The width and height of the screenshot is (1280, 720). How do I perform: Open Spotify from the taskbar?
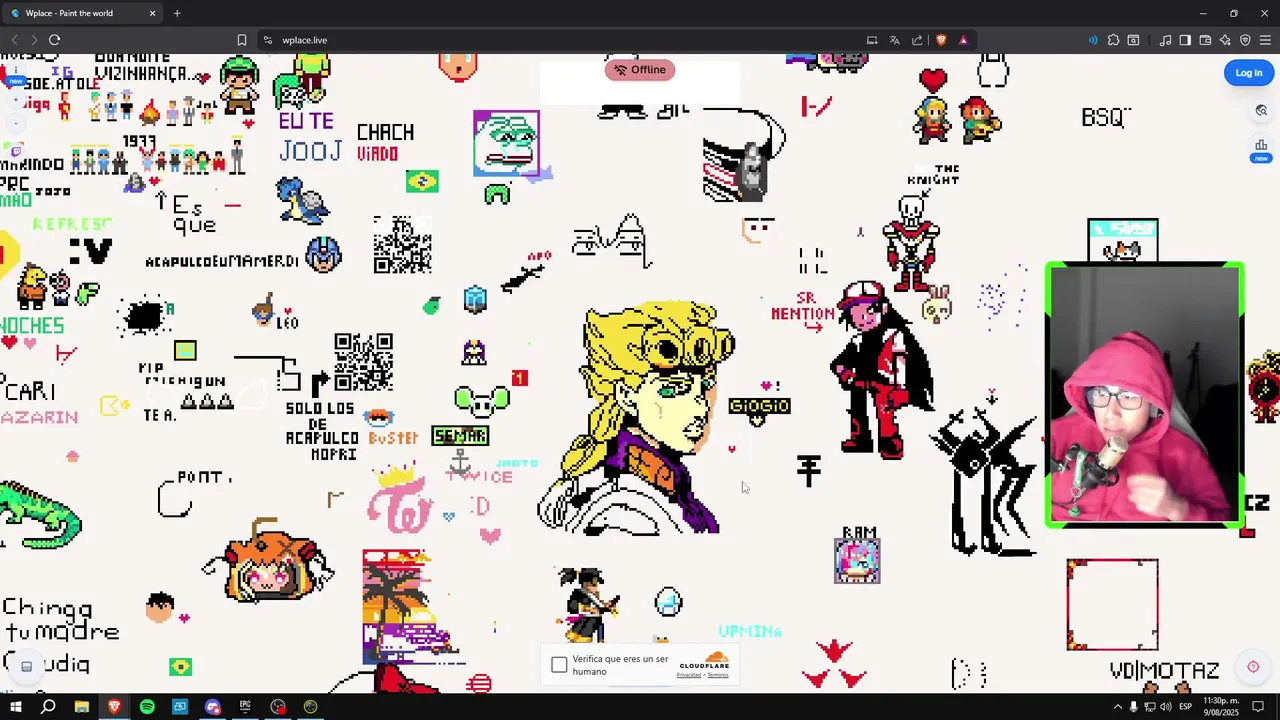point(147,707)
